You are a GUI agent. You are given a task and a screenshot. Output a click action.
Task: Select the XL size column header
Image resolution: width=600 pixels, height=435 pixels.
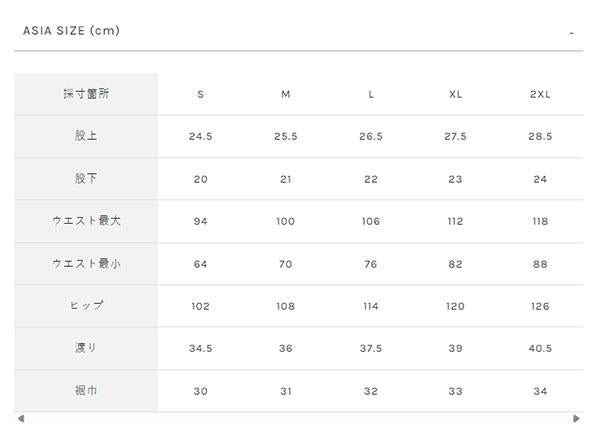click(x=456, y=94)
